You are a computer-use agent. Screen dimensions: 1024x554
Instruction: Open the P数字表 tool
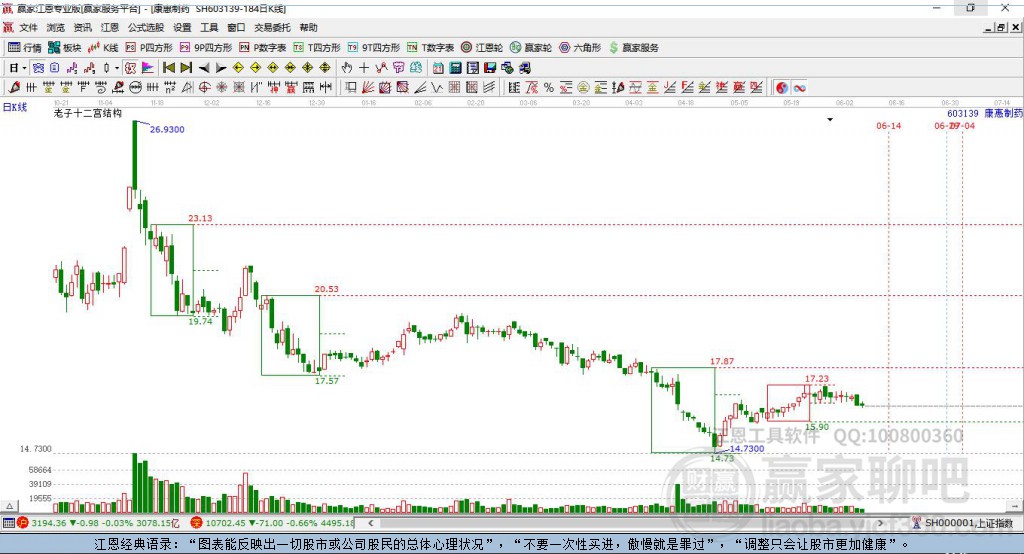pyautogui.click(x=263, y=48)
